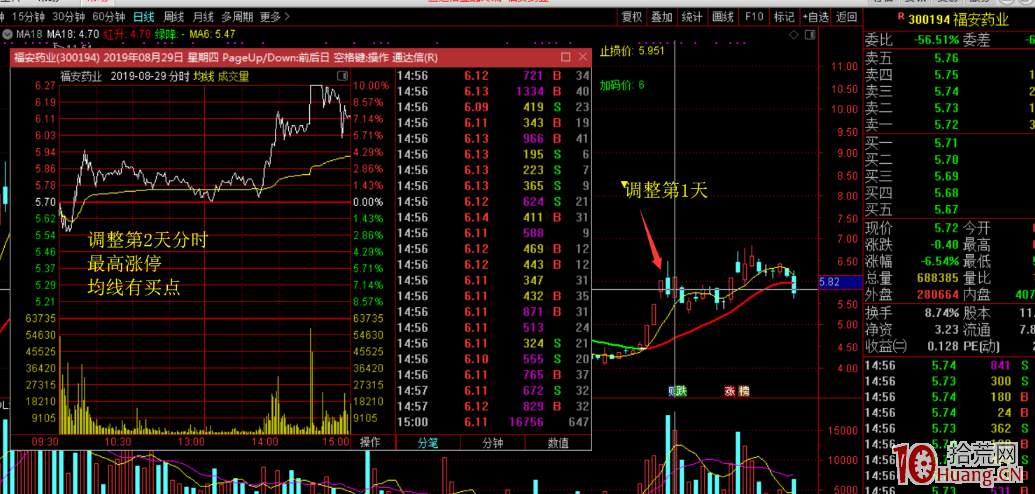The image size is (1035, 494).
Task: Click the 成交量 legend in the intraday chart
Action: pos(234,77)
